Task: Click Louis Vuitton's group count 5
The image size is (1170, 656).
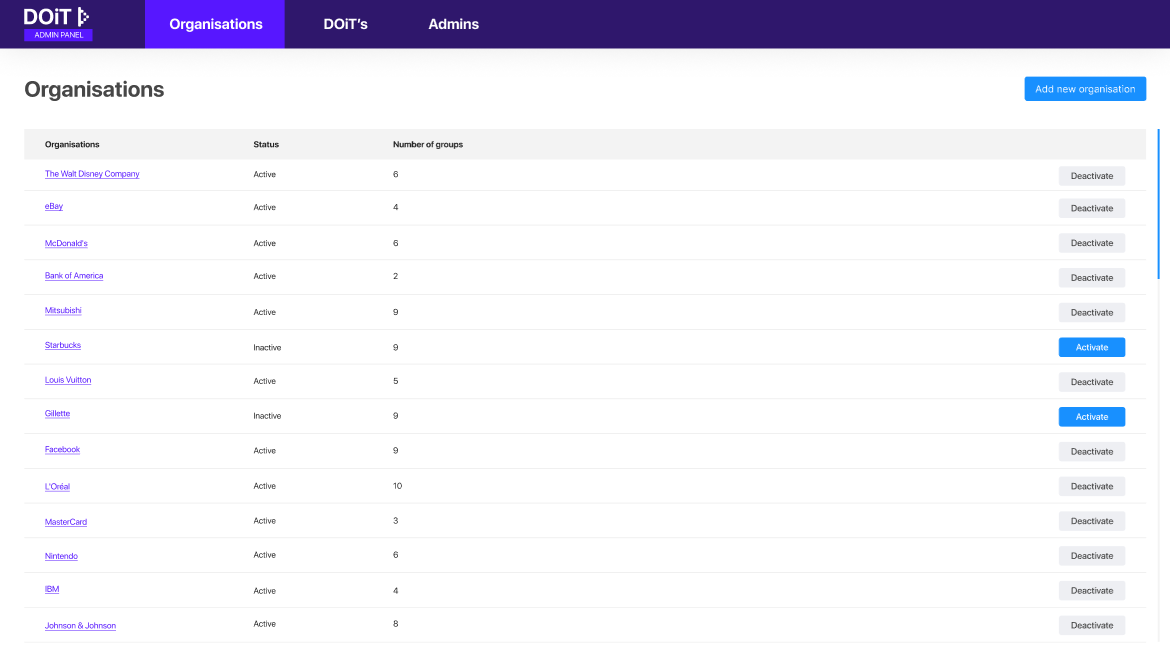Action: coord(395,381)
